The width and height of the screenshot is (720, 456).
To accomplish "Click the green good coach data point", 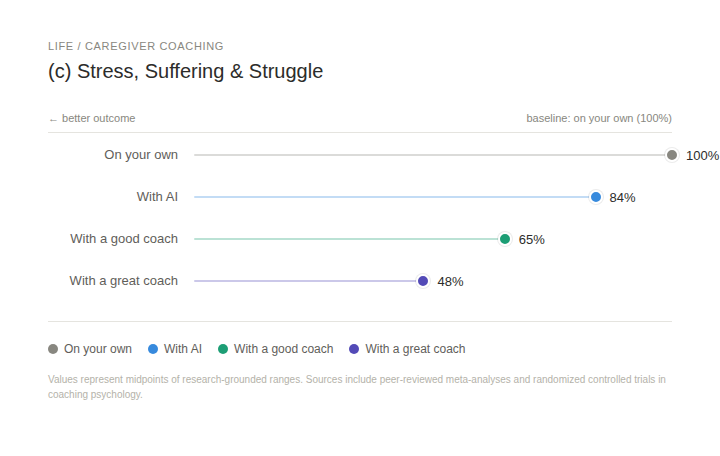I will pos(505,239).
